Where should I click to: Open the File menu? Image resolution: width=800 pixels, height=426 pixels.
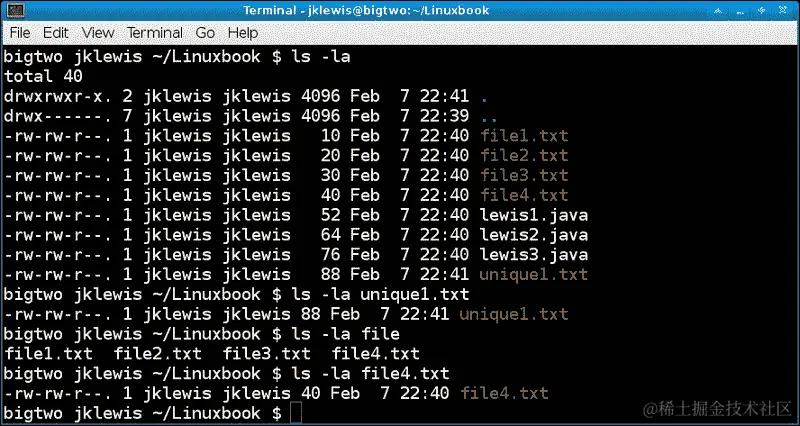click(x=20, y=33)
